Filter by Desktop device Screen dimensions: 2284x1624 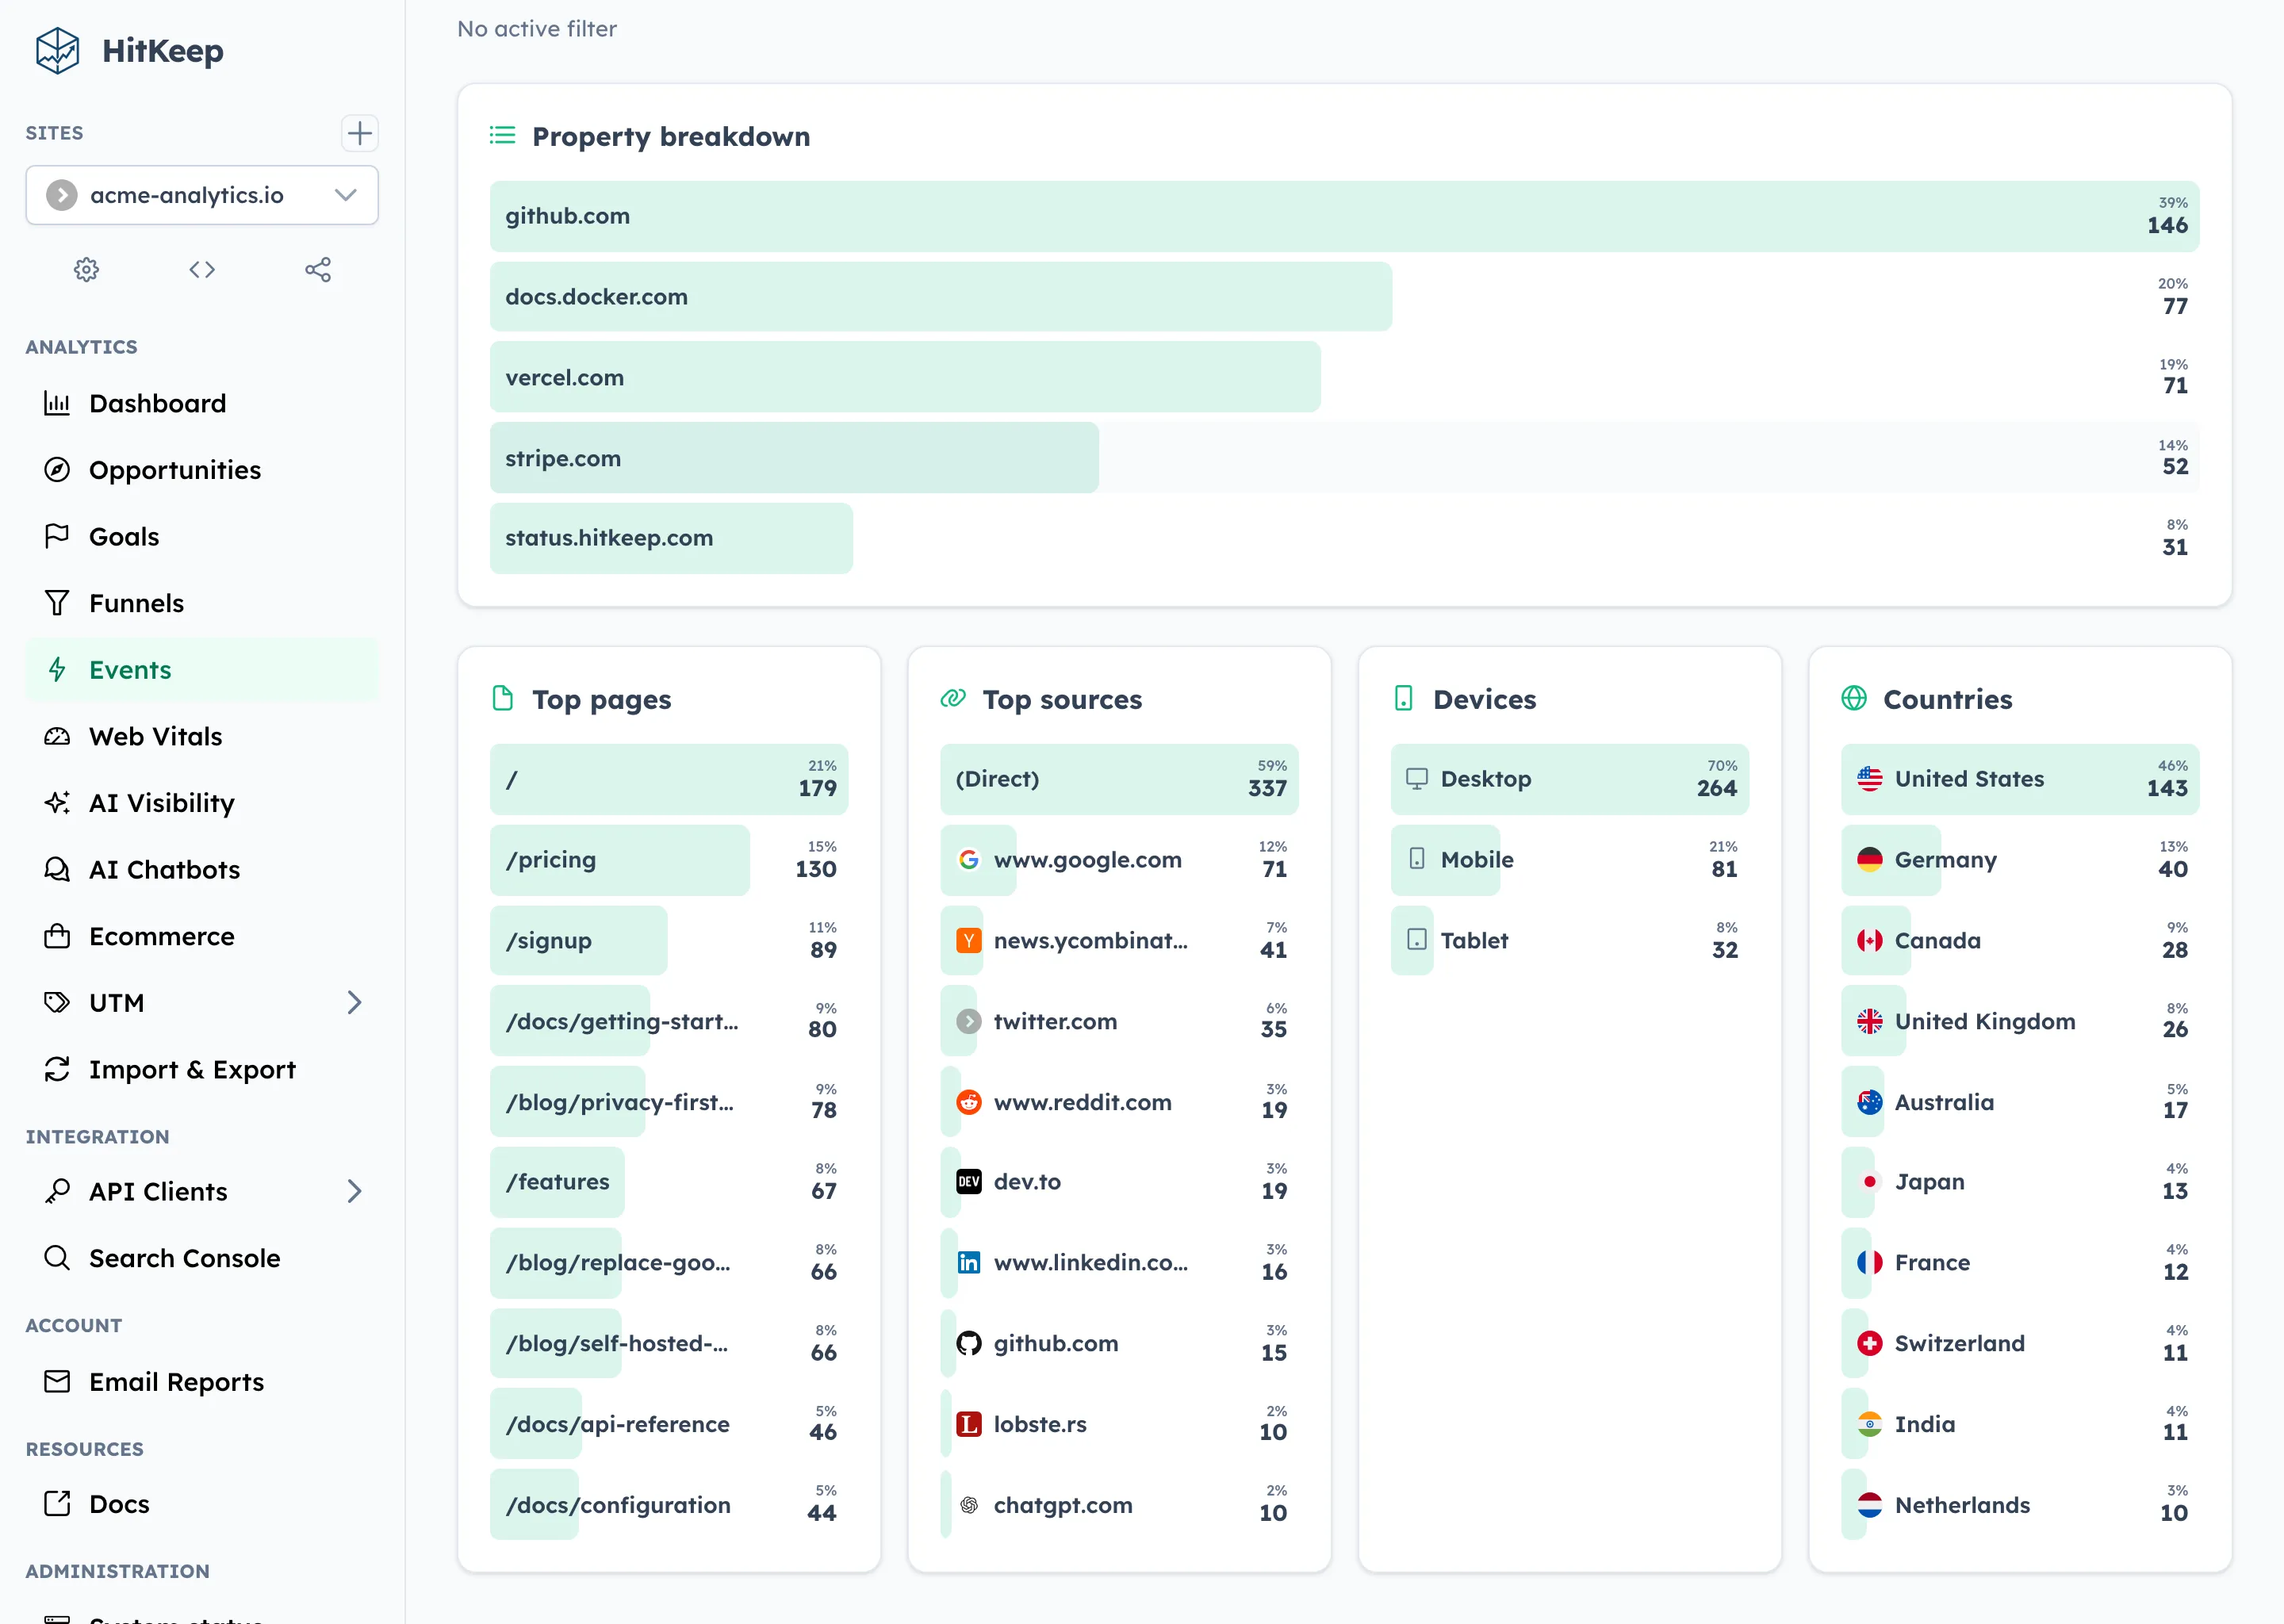point(1570,779)
